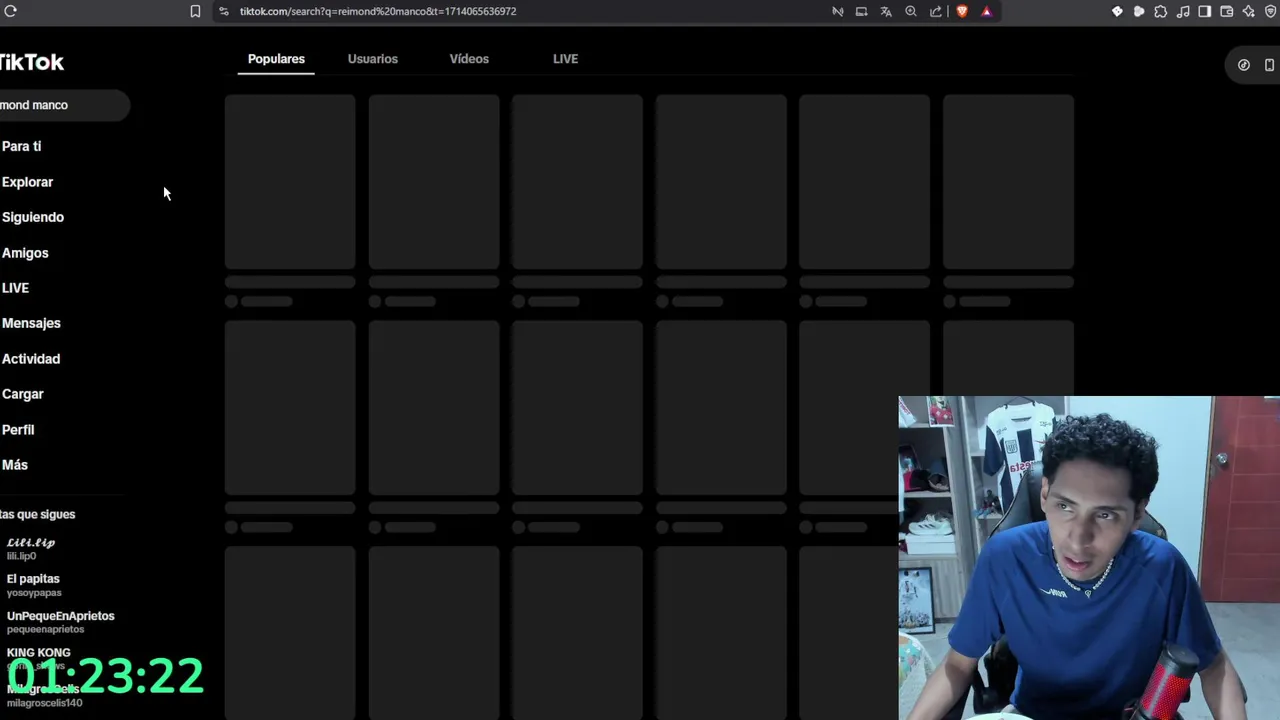
Task: Open followed account milagroscelis140
Action: point(45,696)
